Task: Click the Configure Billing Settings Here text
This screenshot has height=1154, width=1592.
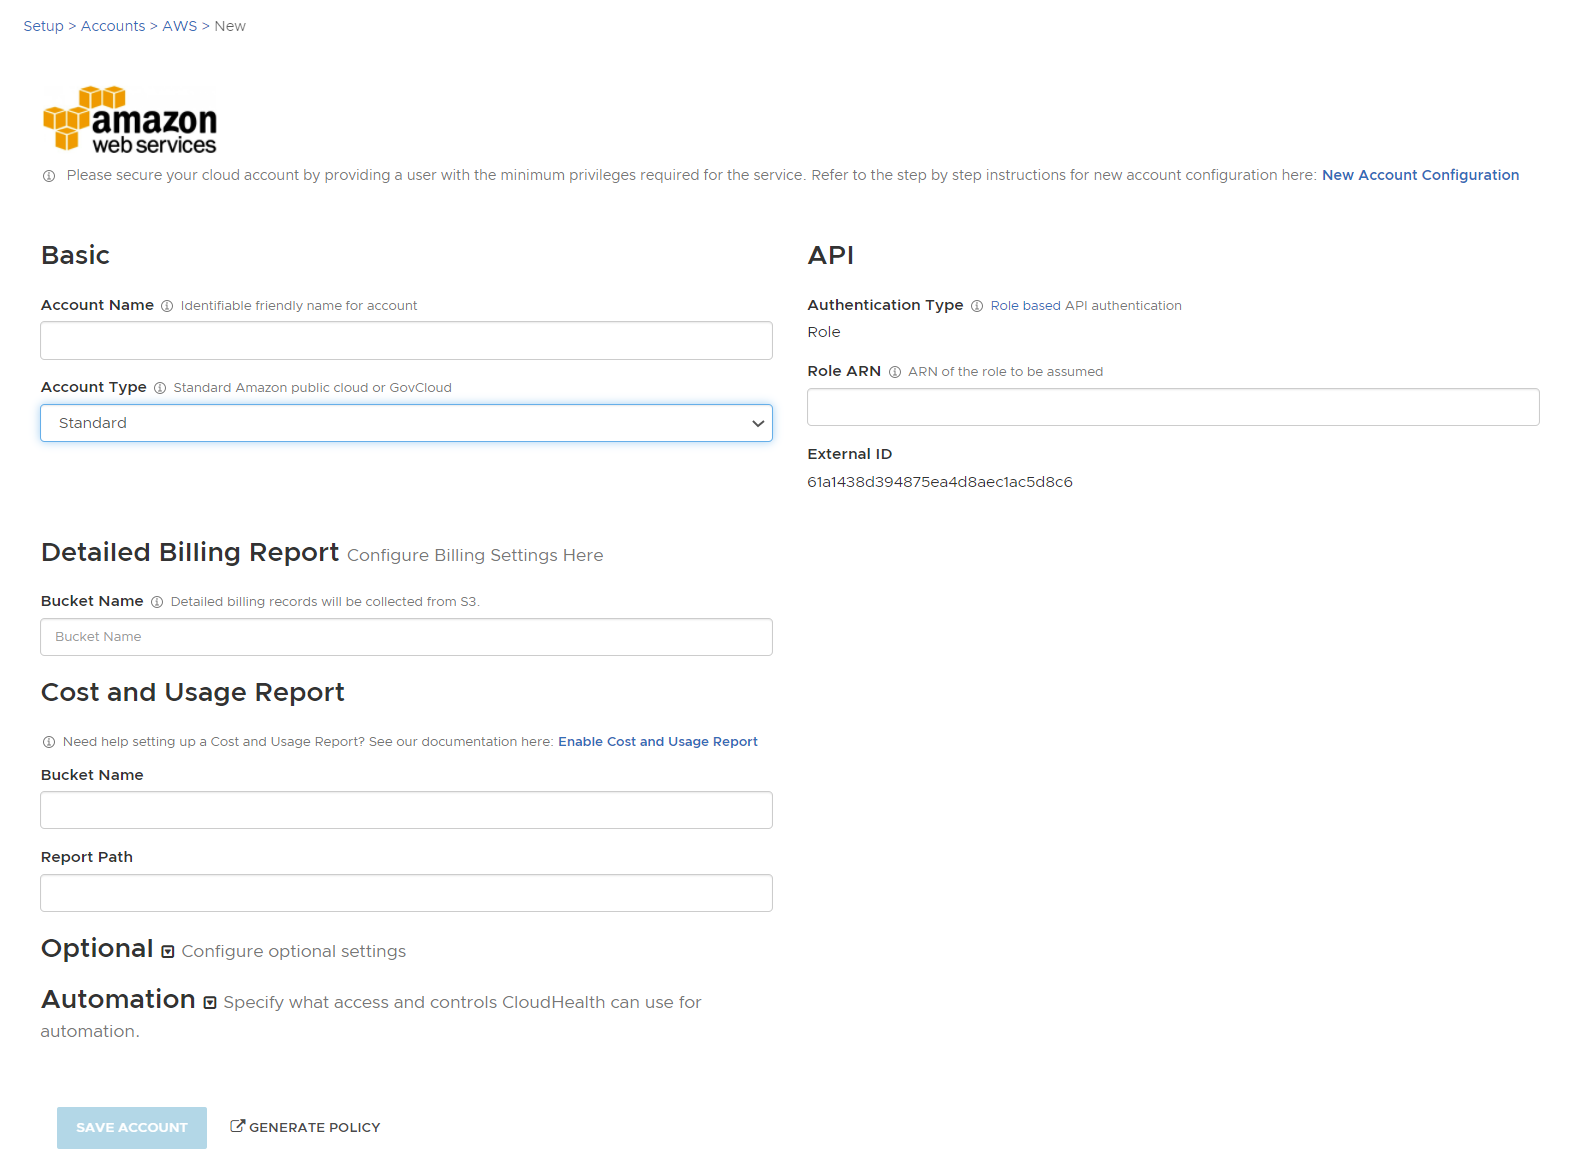Action: tap(475, 555)
